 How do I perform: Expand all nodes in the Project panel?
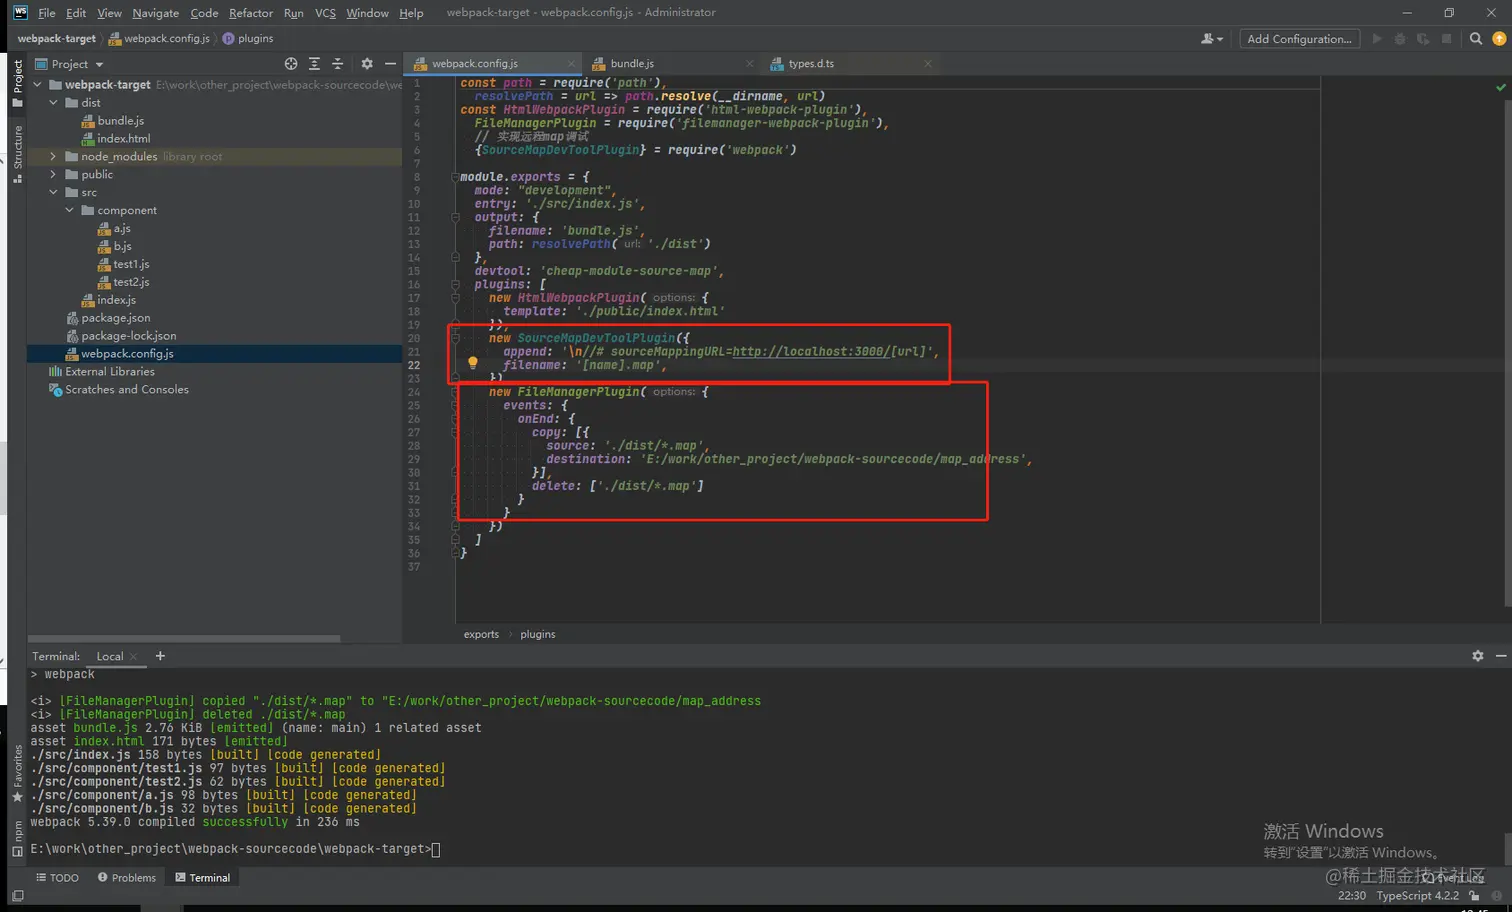coord(314,64)
